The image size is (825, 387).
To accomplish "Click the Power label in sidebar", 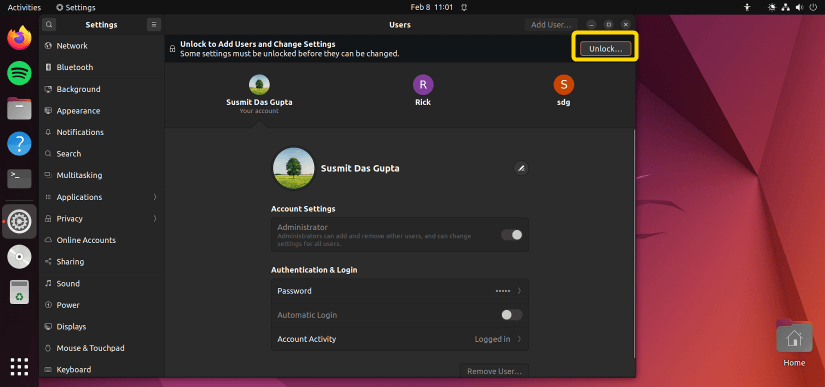I will click(x=68, y=305).
